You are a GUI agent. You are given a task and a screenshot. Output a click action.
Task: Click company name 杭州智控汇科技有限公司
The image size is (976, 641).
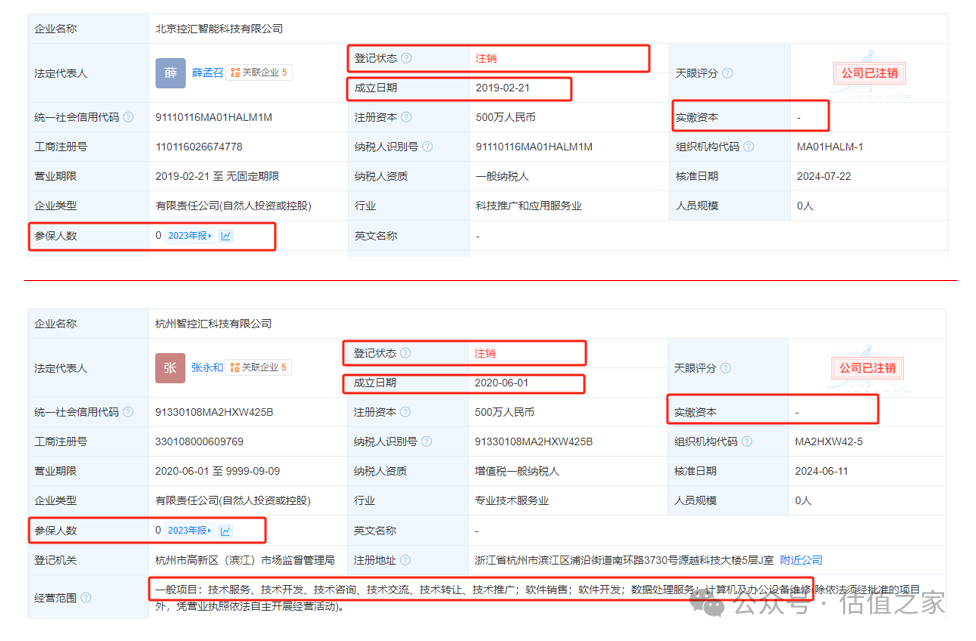(214, 324)
